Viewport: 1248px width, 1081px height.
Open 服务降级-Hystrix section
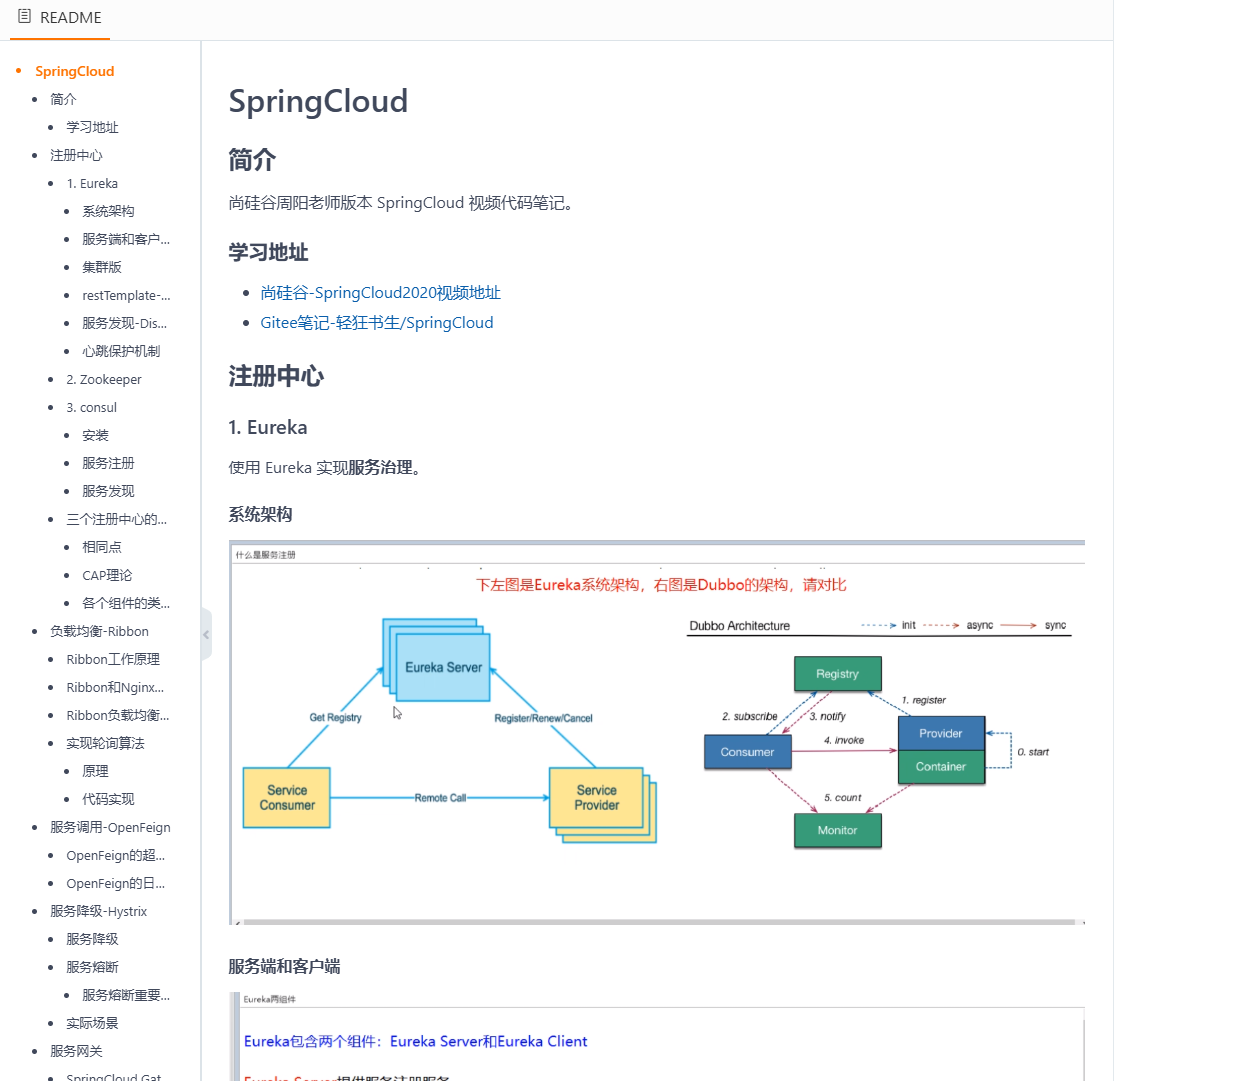(98, 911)
